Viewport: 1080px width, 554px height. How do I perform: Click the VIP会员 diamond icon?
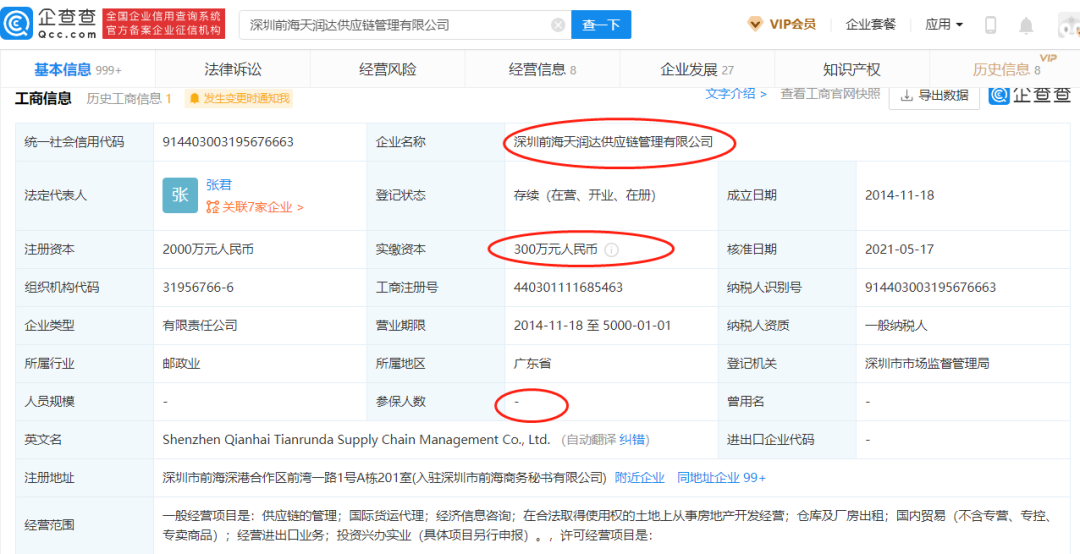click(x=755, y=24)
